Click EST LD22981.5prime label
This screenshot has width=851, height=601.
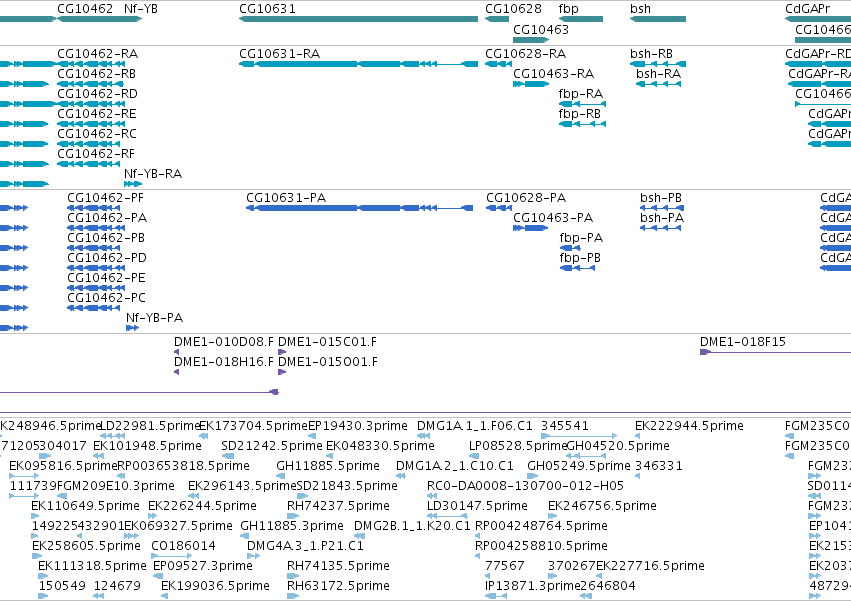click(151, 426)
